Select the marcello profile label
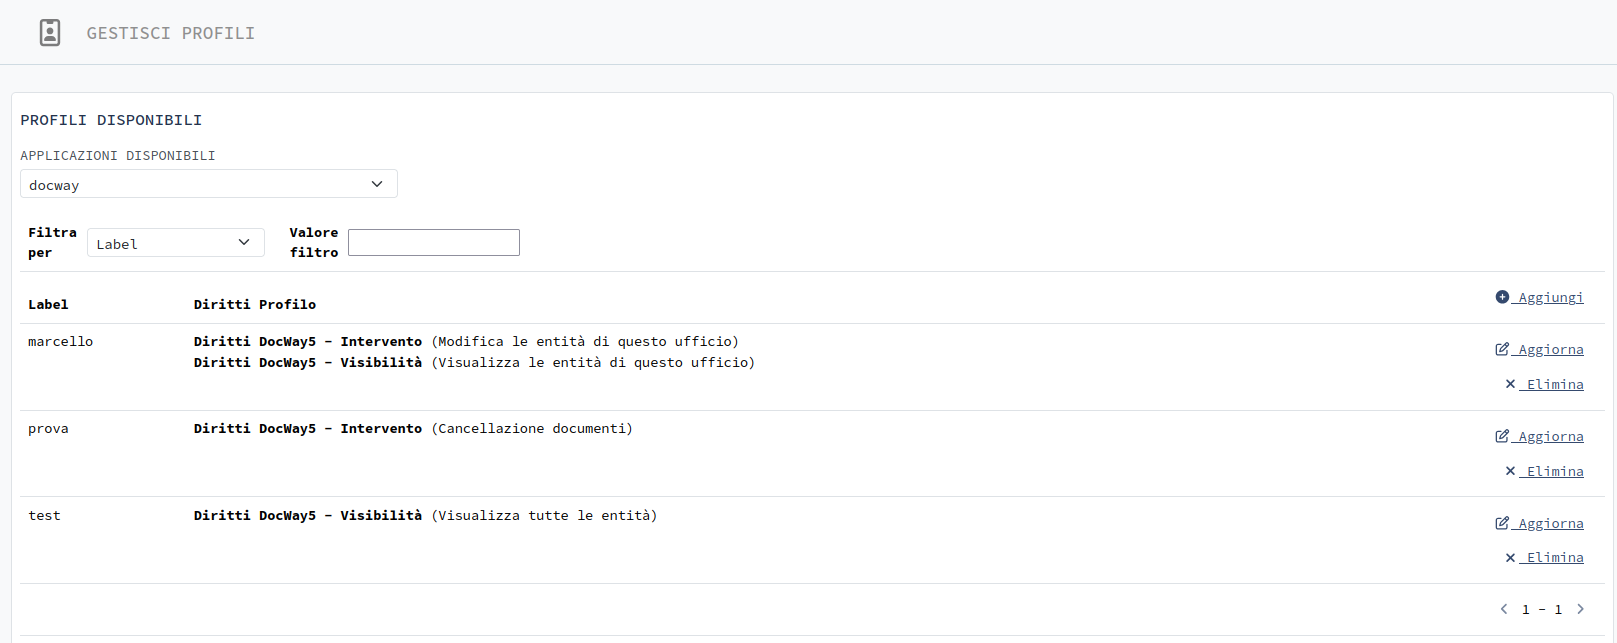Viewport: 1617px width, 643px height. (x=60, y=342)
